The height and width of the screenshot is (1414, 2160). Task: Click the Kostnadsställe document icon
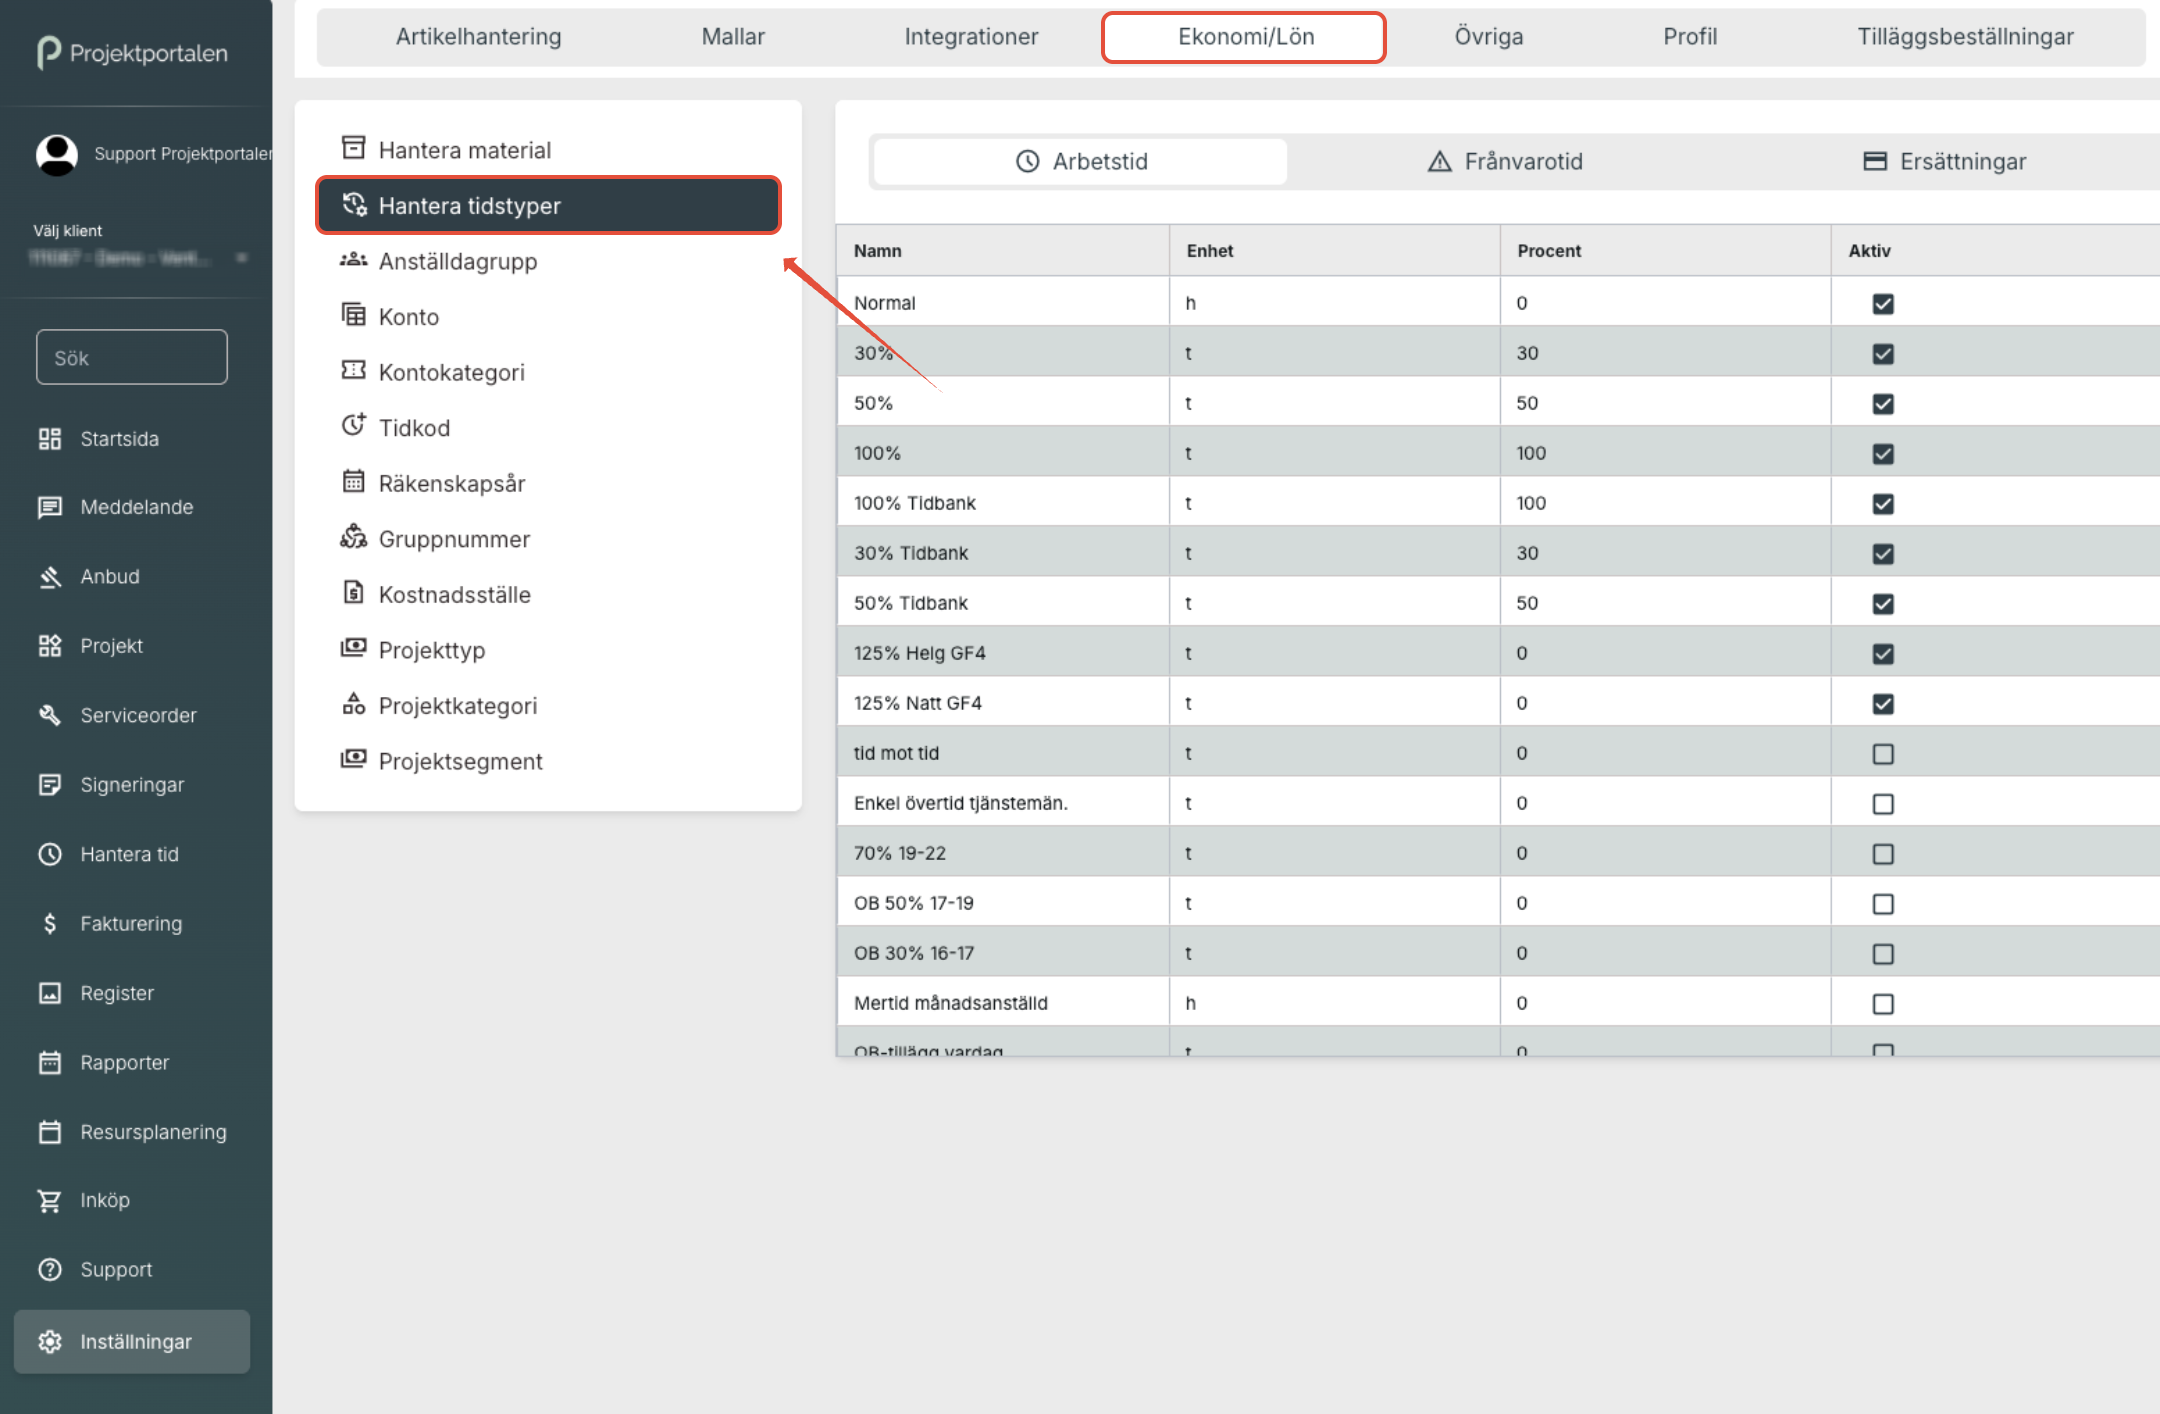pos(353,593)
